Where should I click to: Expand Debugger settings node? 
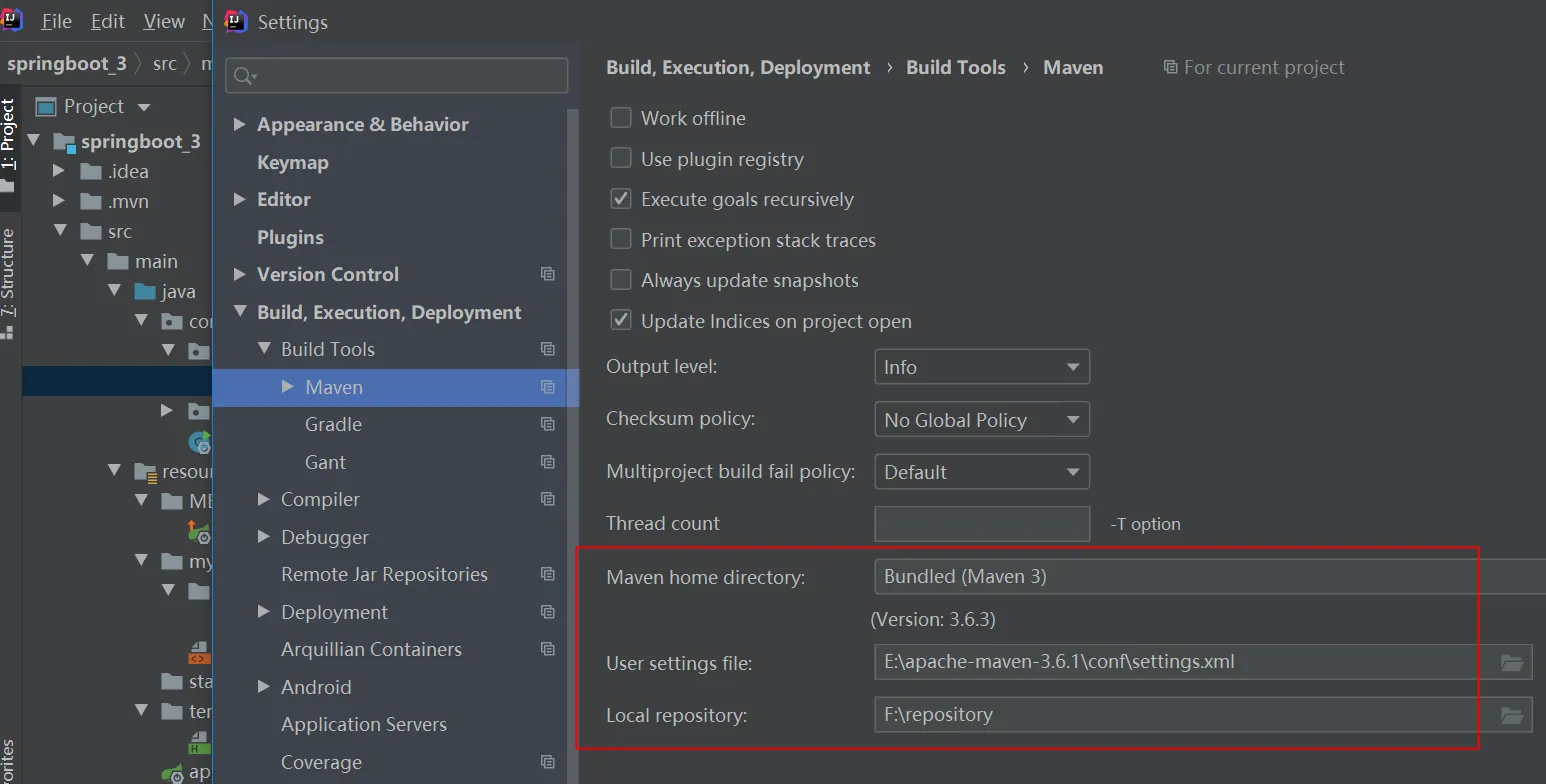(264, 537)
